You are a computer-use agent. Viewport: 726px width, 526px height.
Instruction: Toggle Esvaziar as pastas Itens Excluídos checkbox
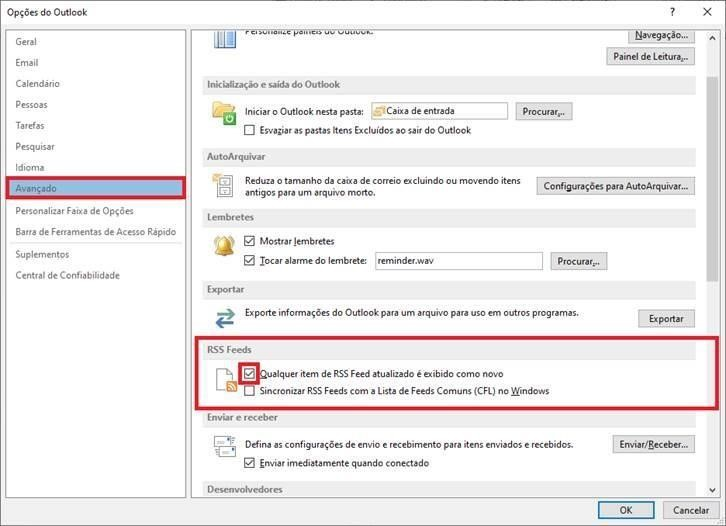click(x=249, y=130)
